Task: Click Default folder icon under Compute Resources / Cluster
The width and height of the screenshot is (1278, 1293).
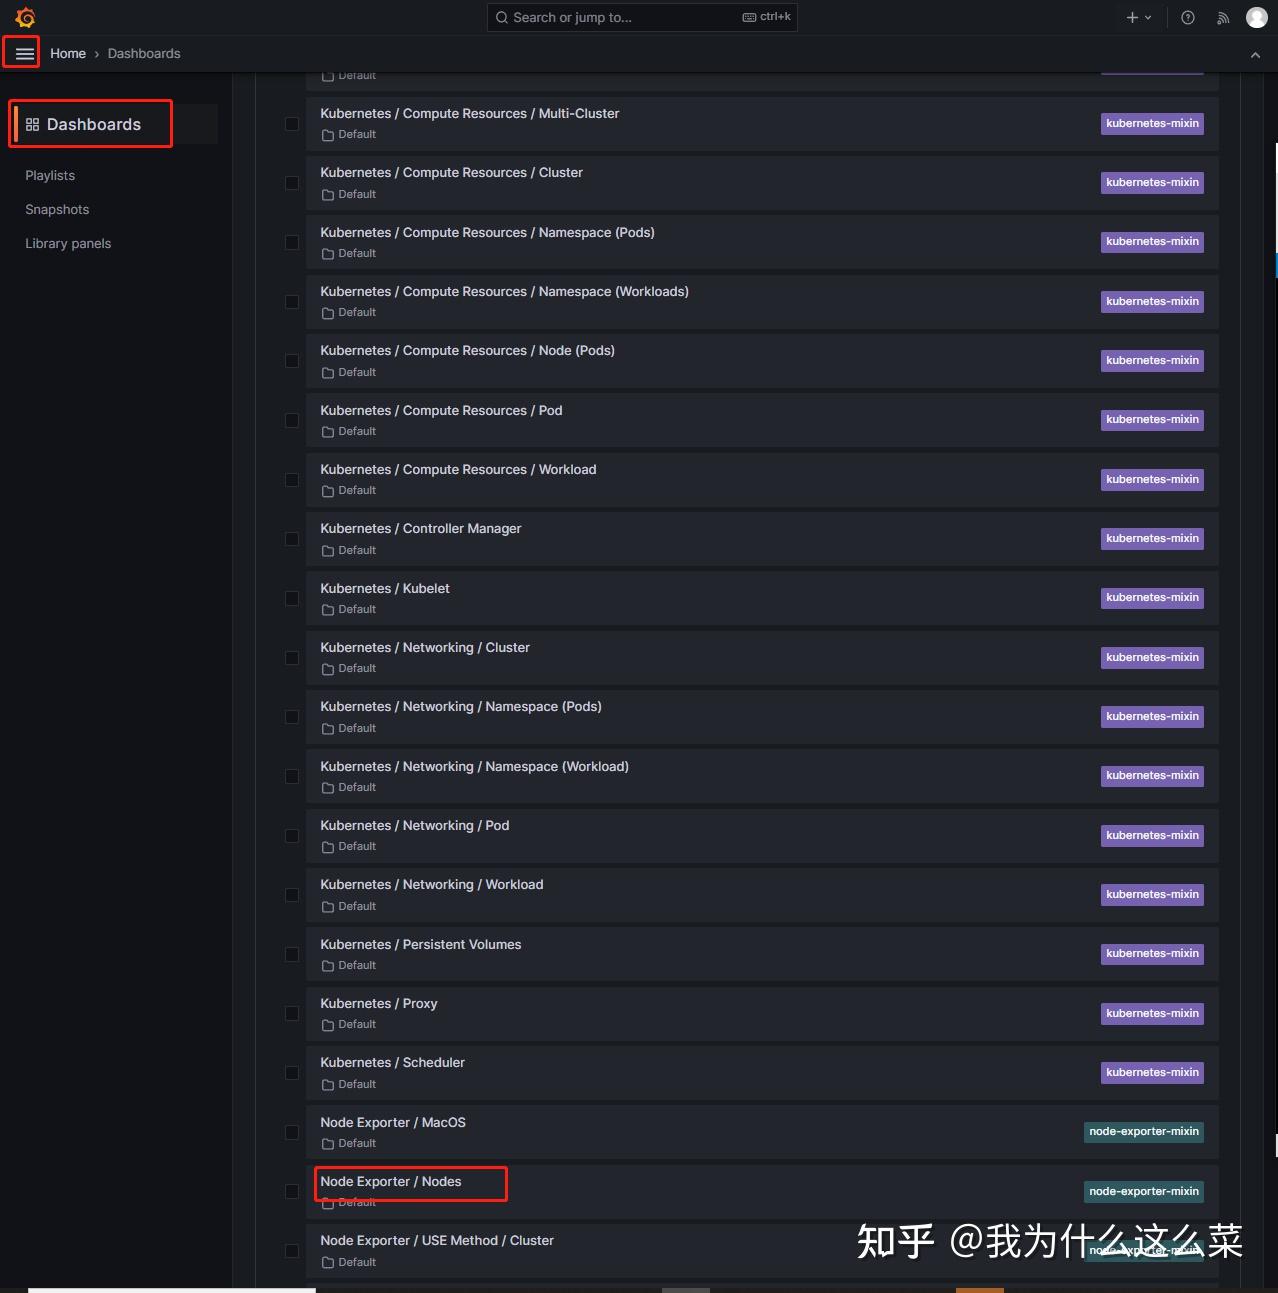Action: 327,195
